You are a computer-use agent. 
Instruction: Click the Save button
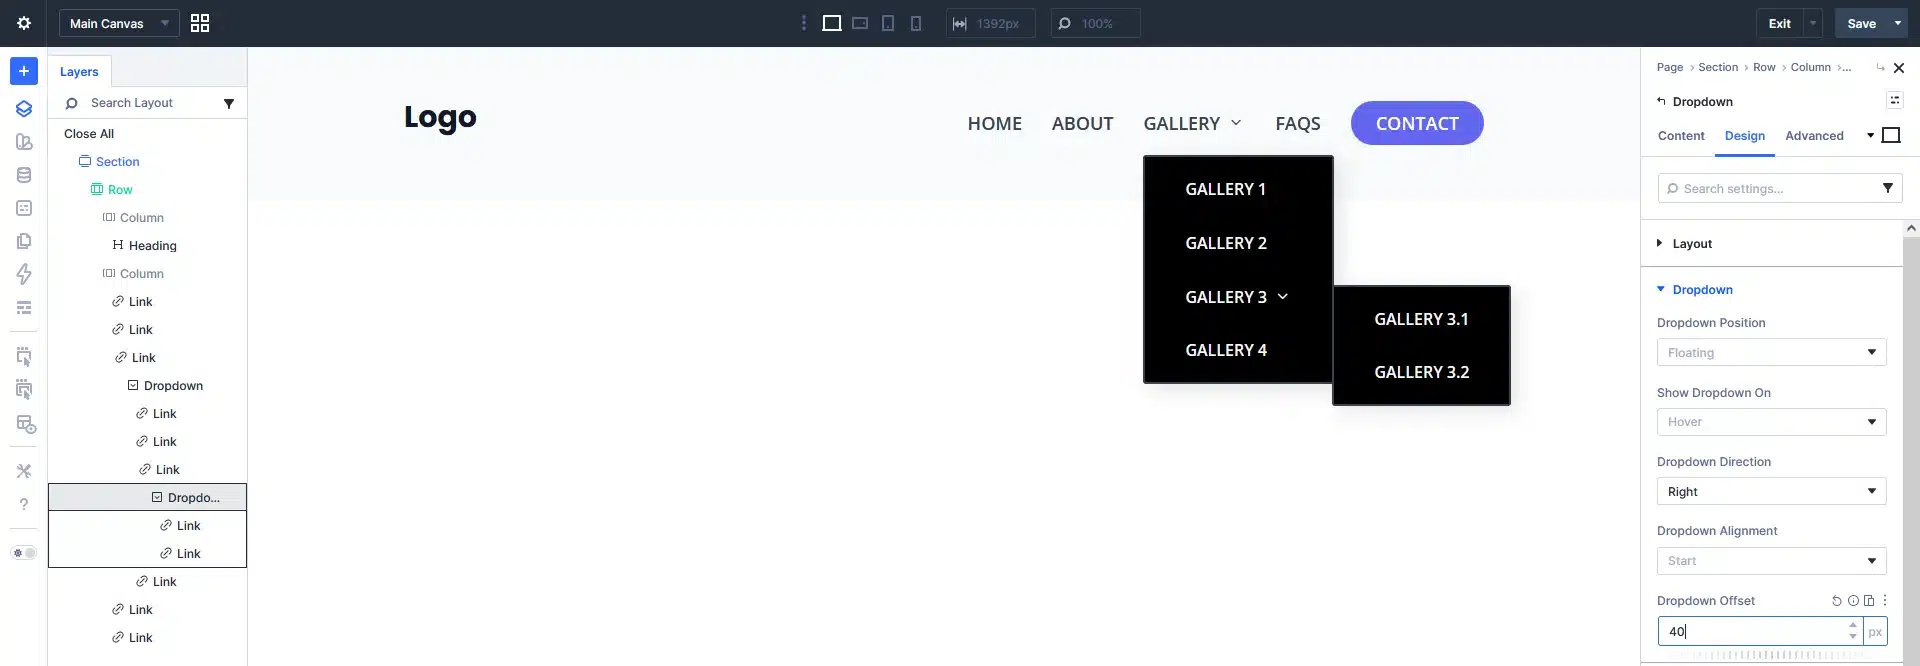tap(1861, 23)
